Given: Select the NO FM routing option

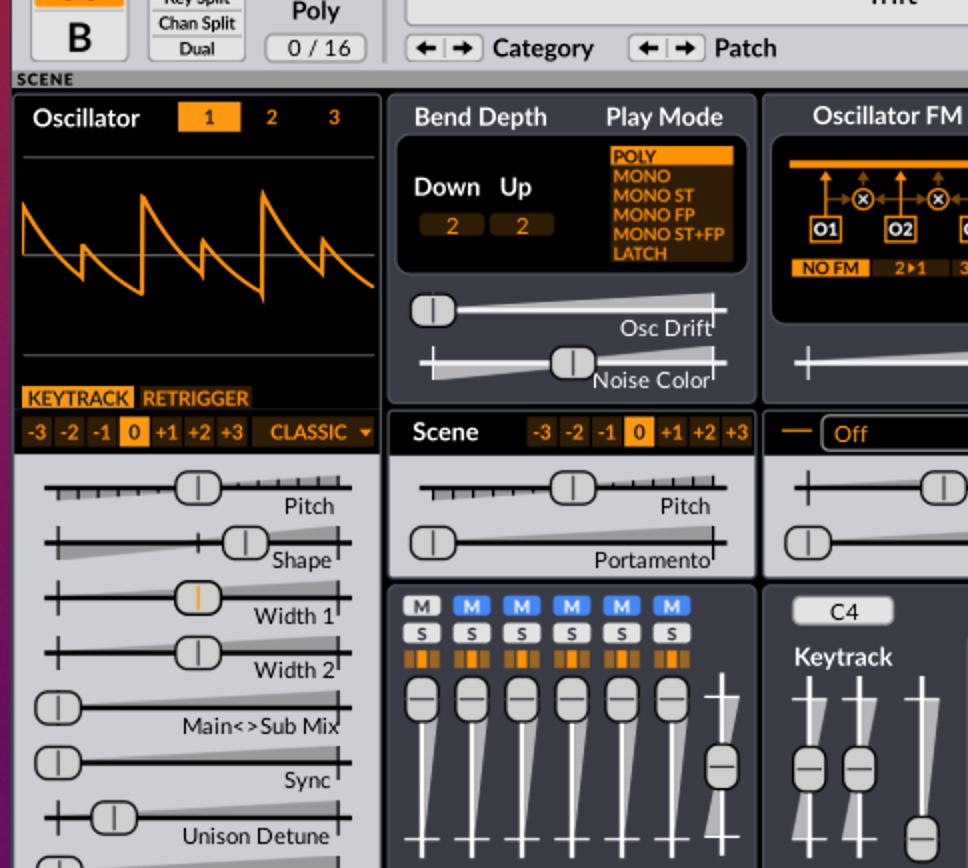Looking at the screenshot, I should [x=828, y=268].
